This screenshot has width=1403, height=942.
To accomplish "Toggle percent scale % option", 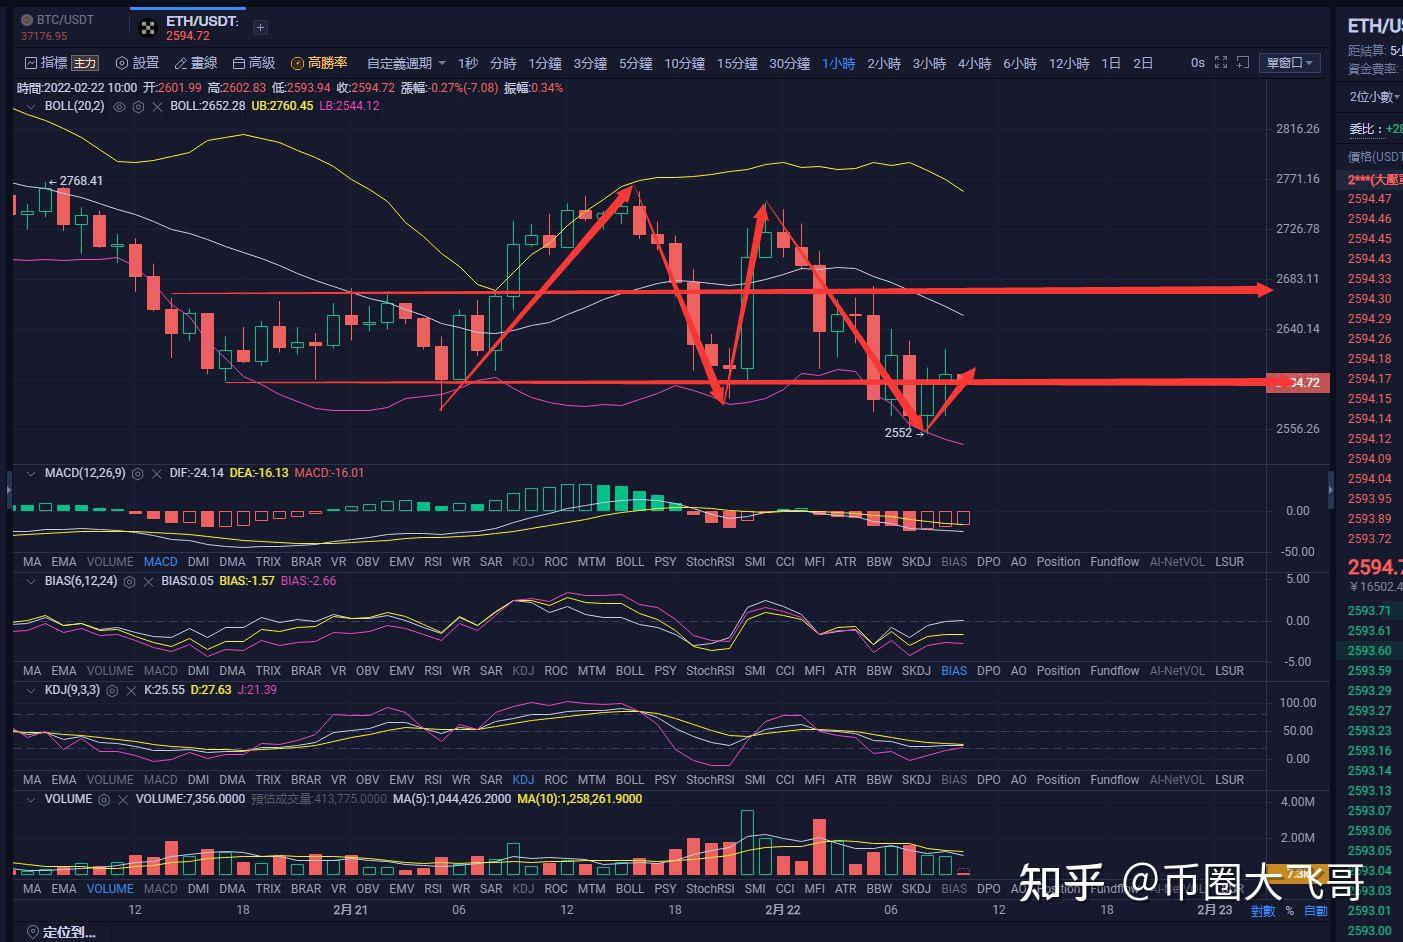I will (1290, 911).
